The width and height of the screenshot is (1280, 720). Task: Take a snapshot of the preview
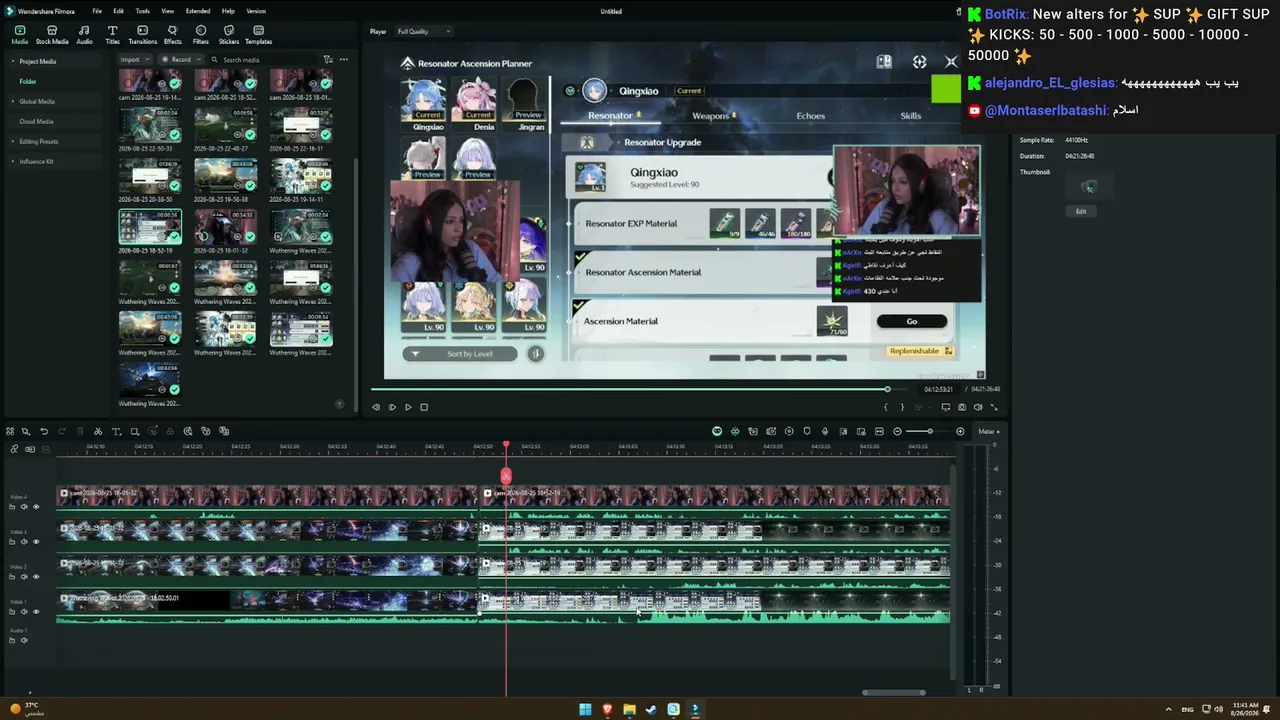point(962,407)
